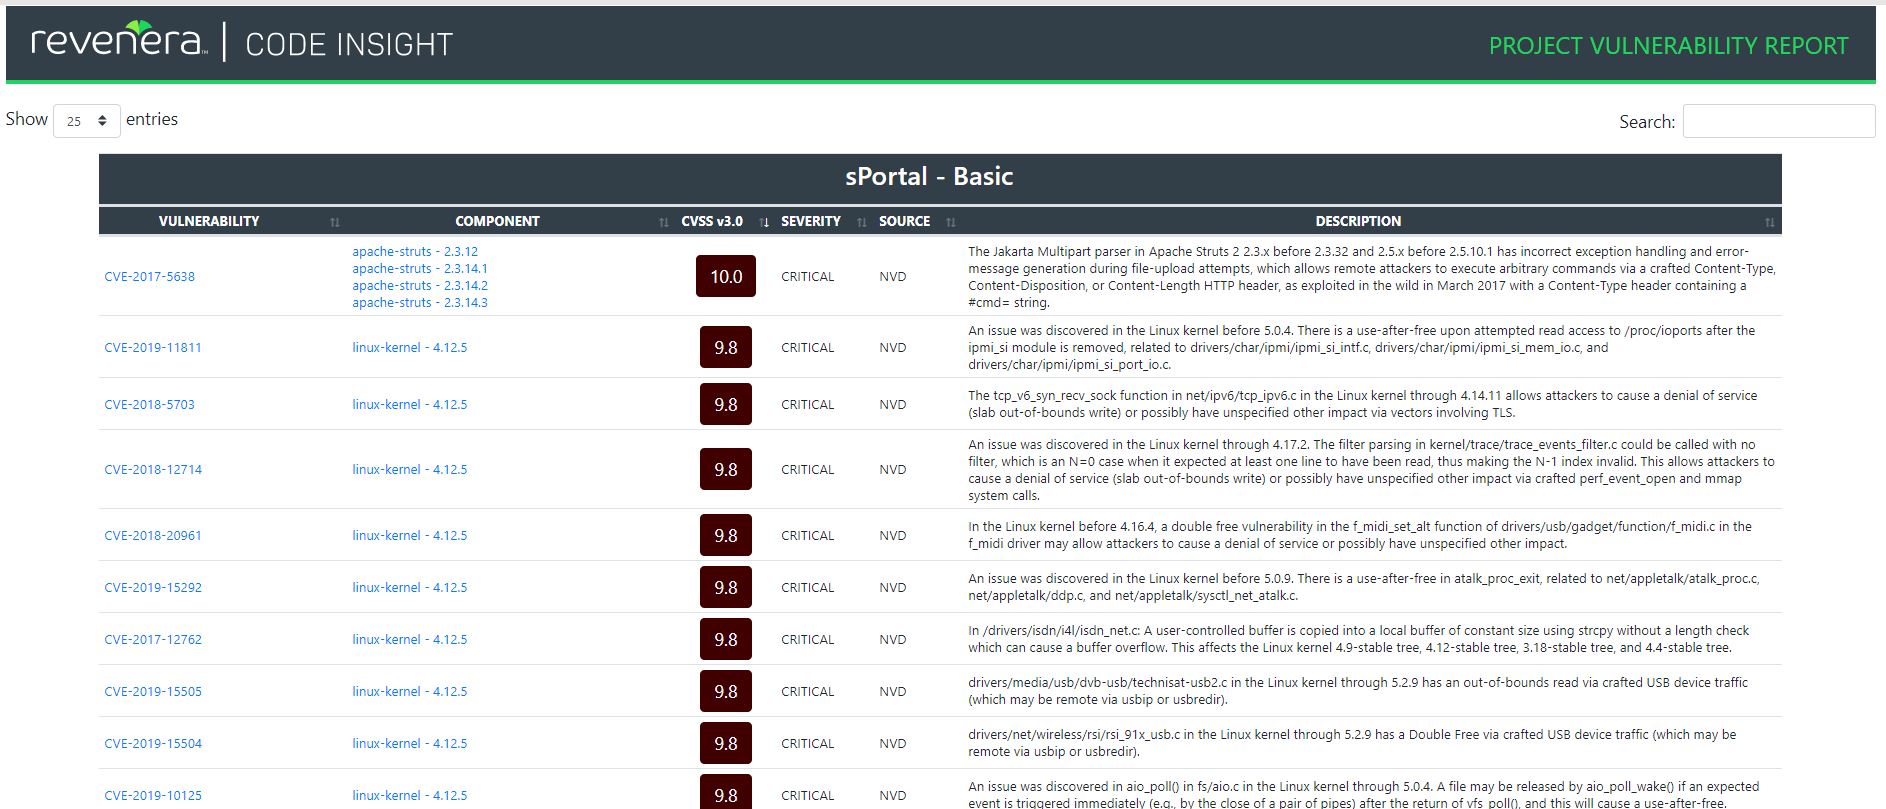Open apache-struts - 2.3.14.2 component link
This screenshot has width=1886, height=809.
coord(420,286)
